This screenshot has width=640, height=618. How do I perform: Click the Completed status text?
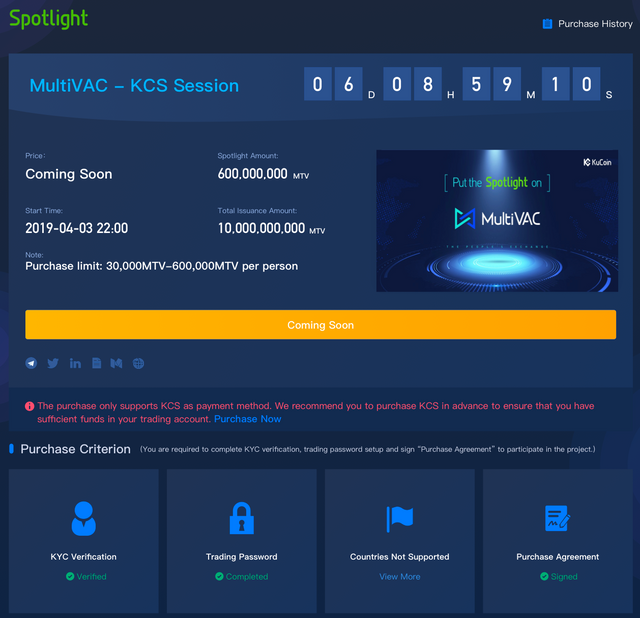tap(247, 576)
